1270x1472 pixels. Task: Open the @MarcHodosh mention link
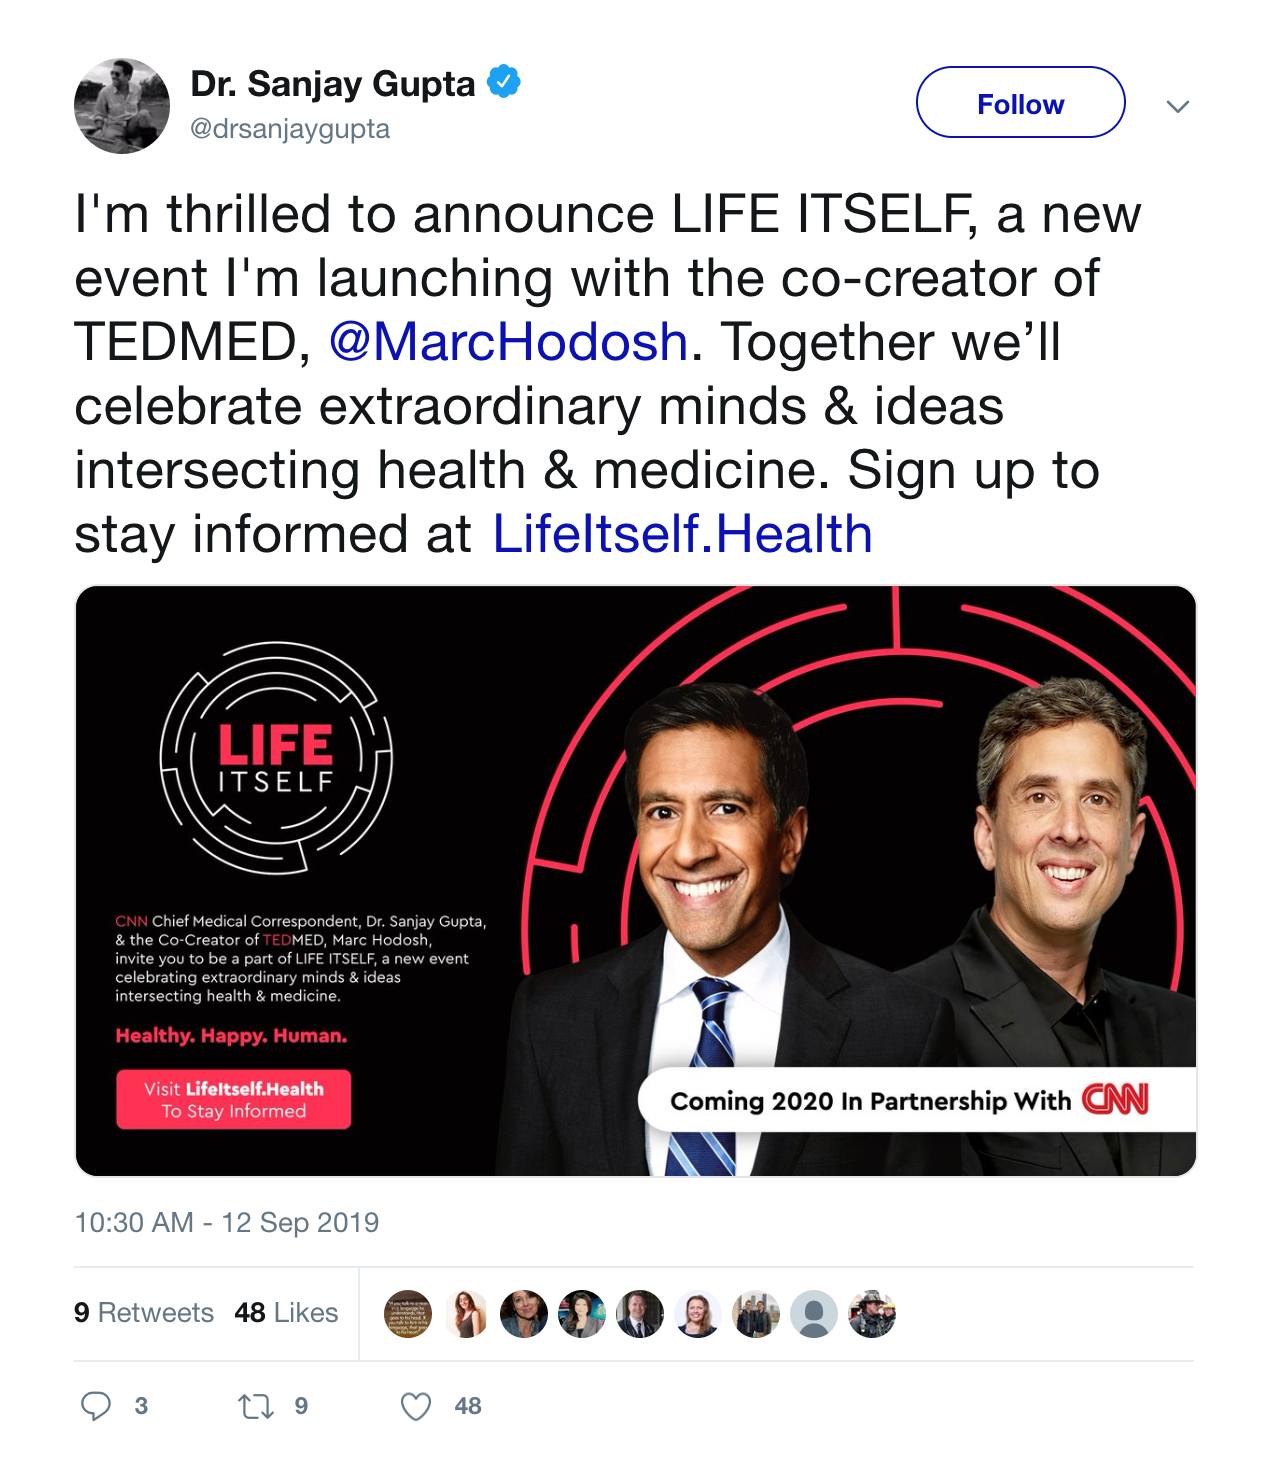[x=508, y=342]
